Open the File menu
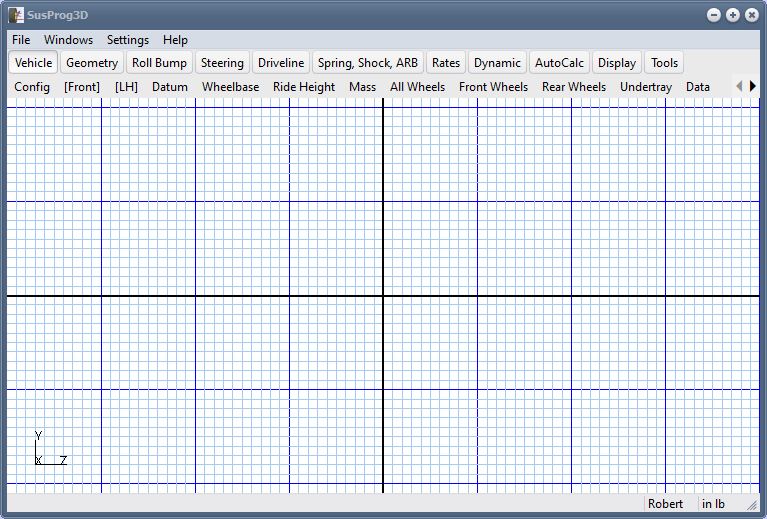Viewport: 767px width, 519px height. 21,40
